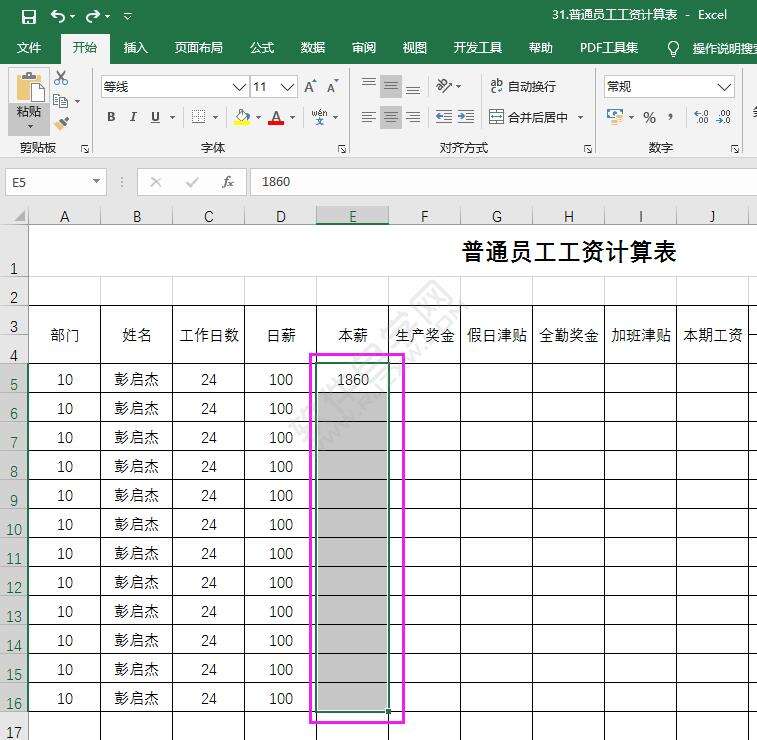Image resolution: width=757 pixels, height=740 pixels.
Task: Click the Decrease Decimal icon
Action: point(723,117)
